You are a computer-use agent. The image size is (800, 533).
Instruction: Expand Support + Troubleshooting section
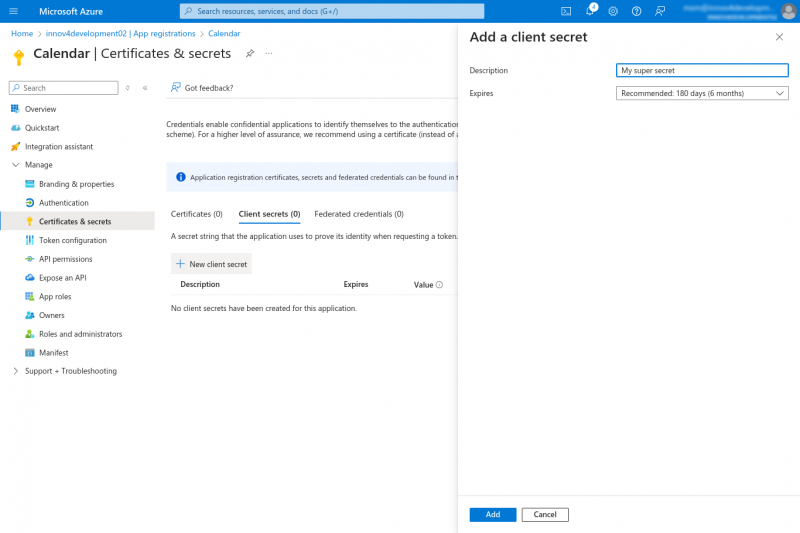pyautogui.click(x=15, y=371)
